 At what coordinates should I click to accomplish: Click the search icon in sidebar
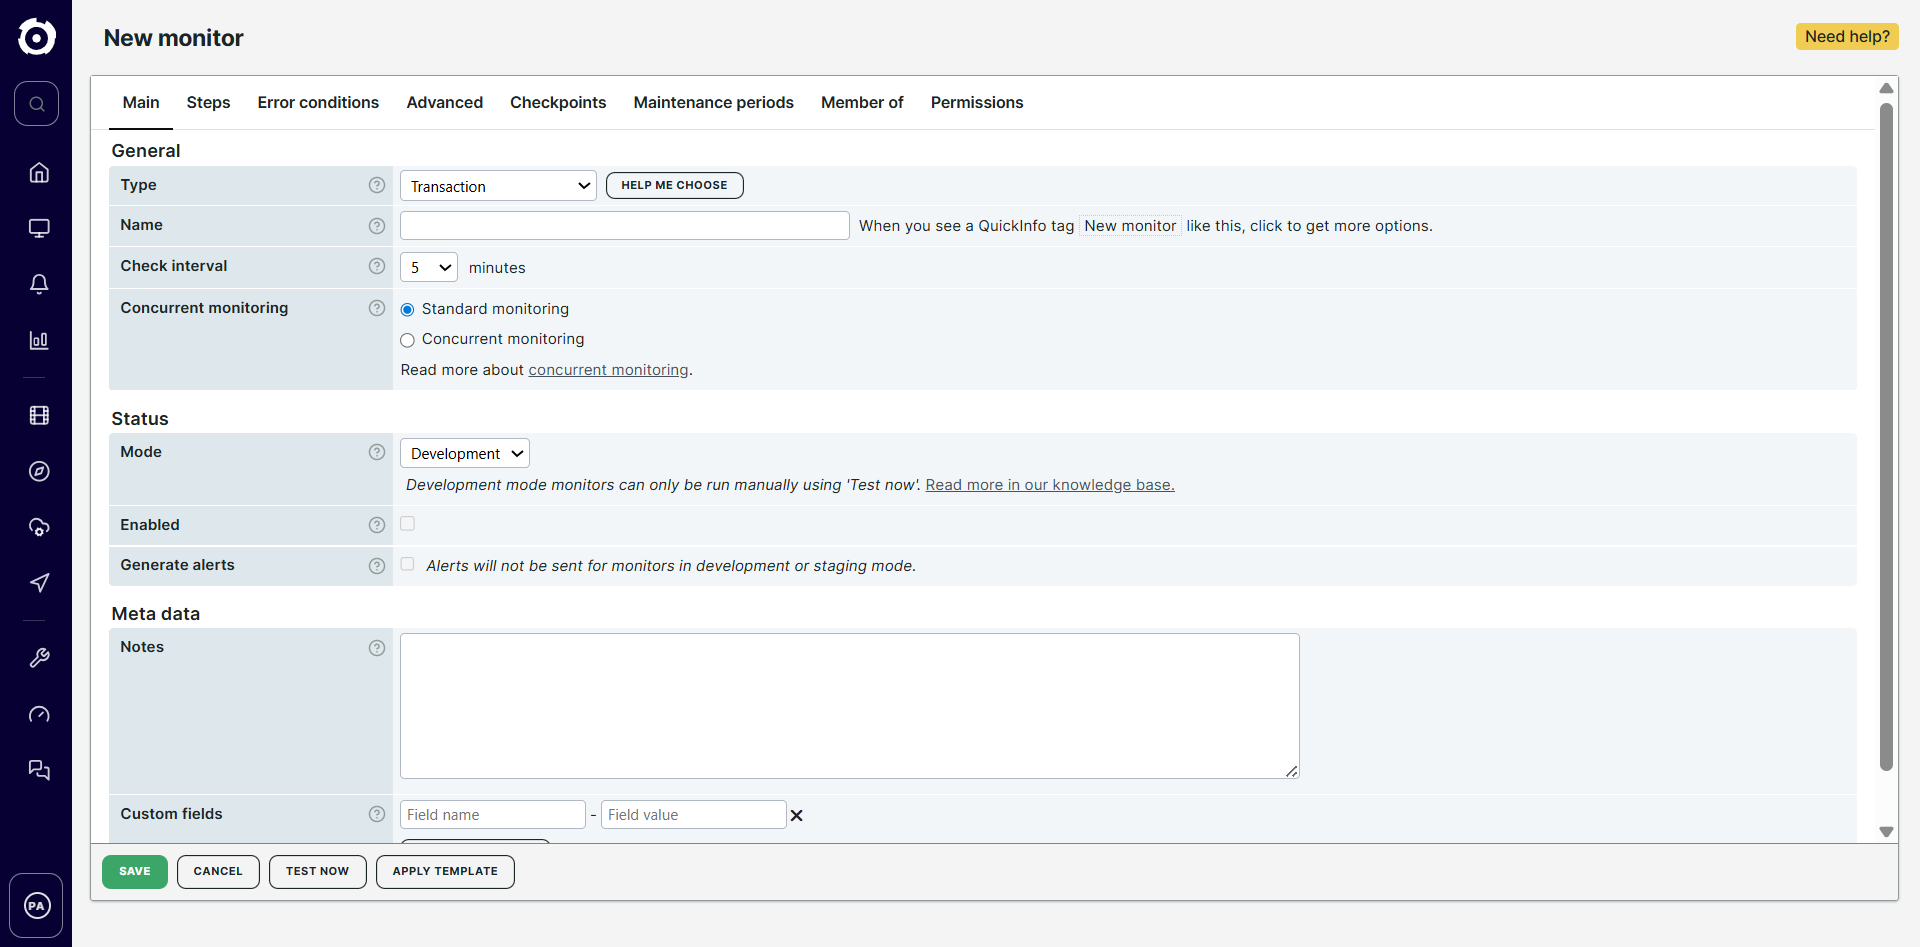(37, 104)
